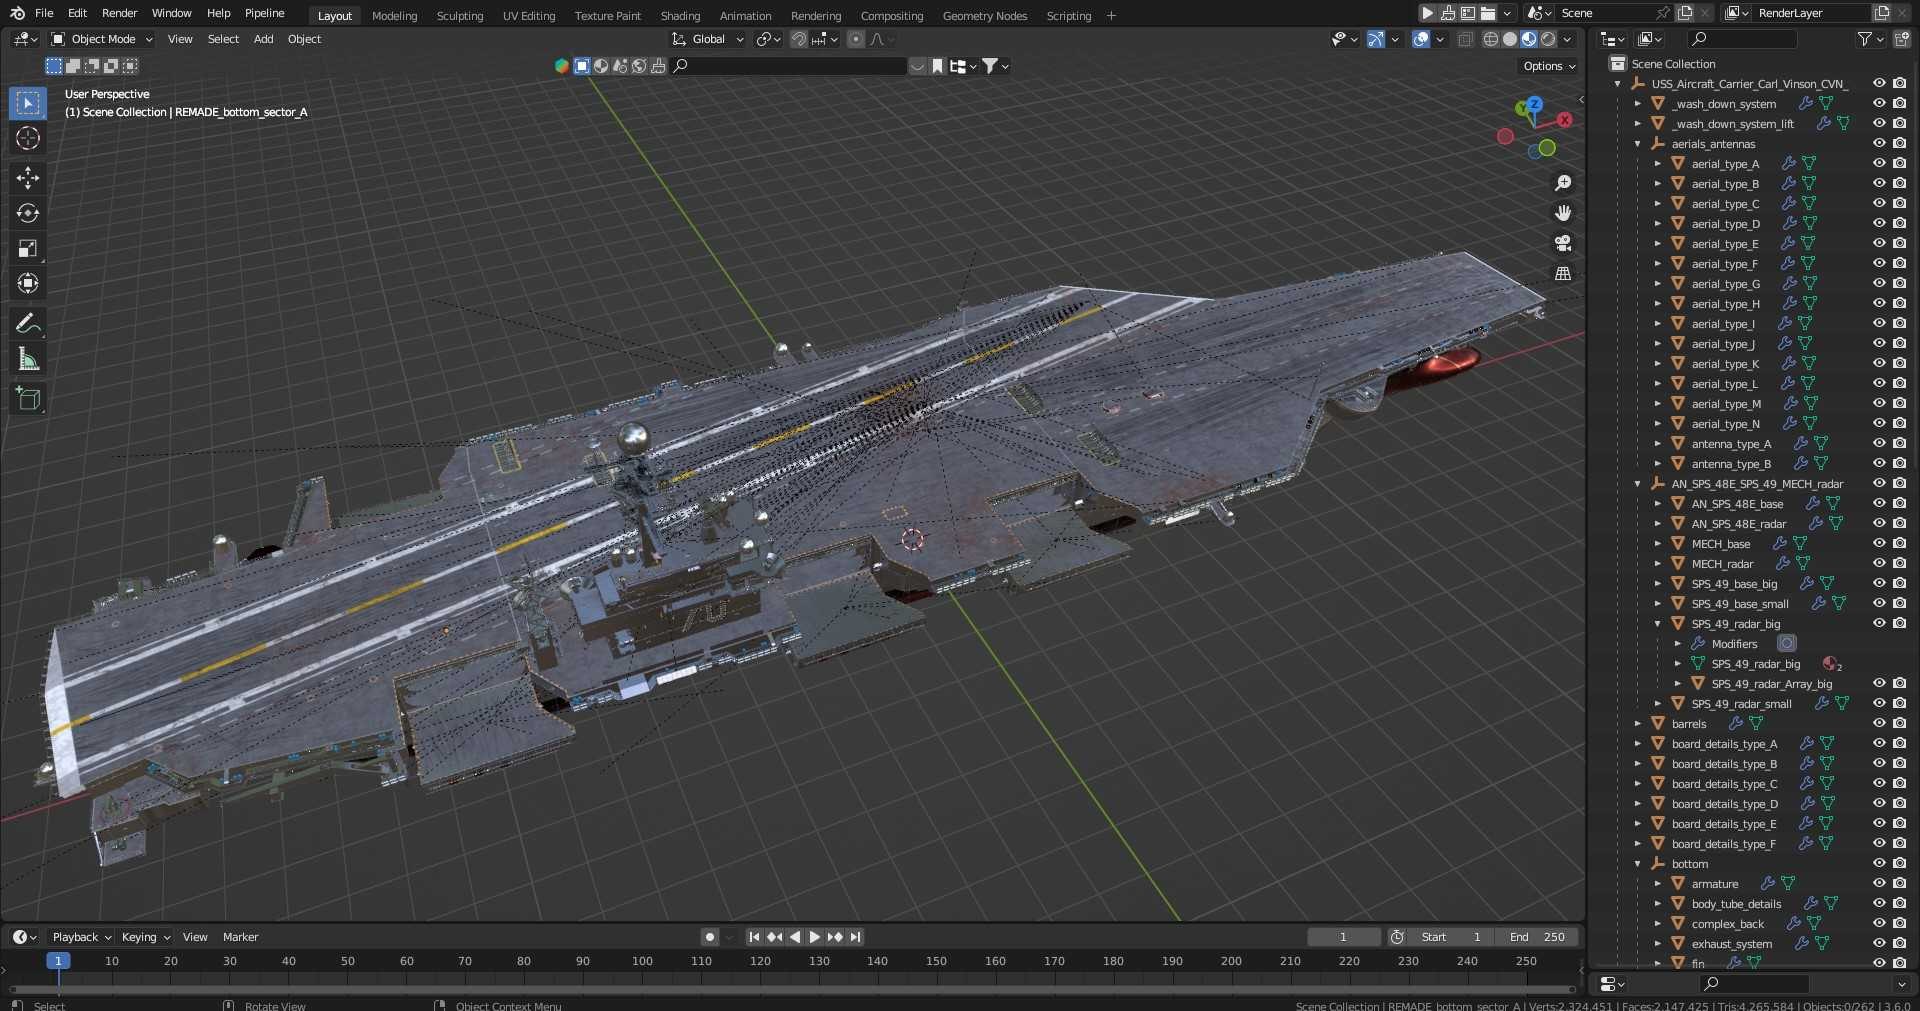This screenshot has height=1011, width=1920.
Task: Open the Add menu in viewport
Action: (x=263, y=39)
